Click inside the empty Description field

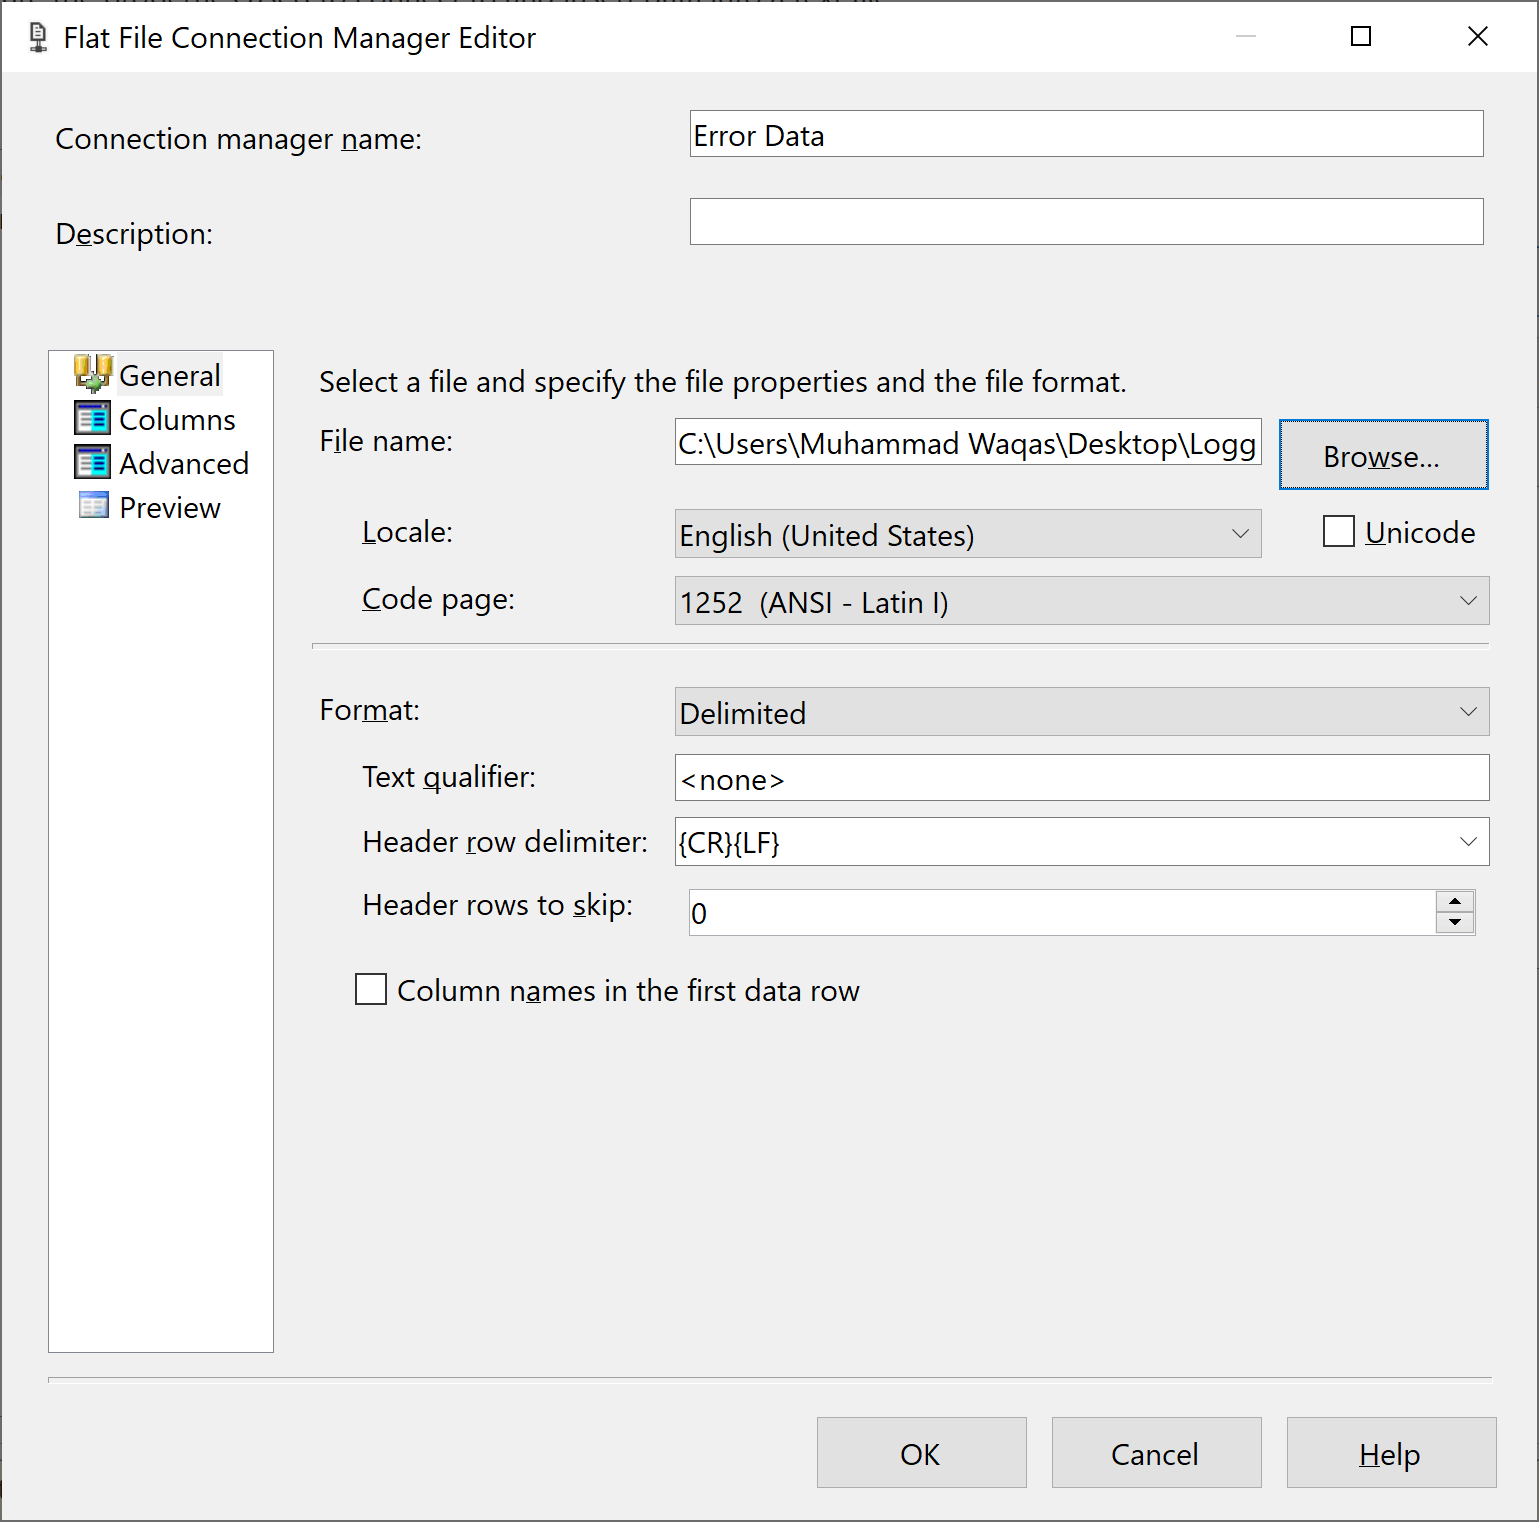coord(1085,222)
